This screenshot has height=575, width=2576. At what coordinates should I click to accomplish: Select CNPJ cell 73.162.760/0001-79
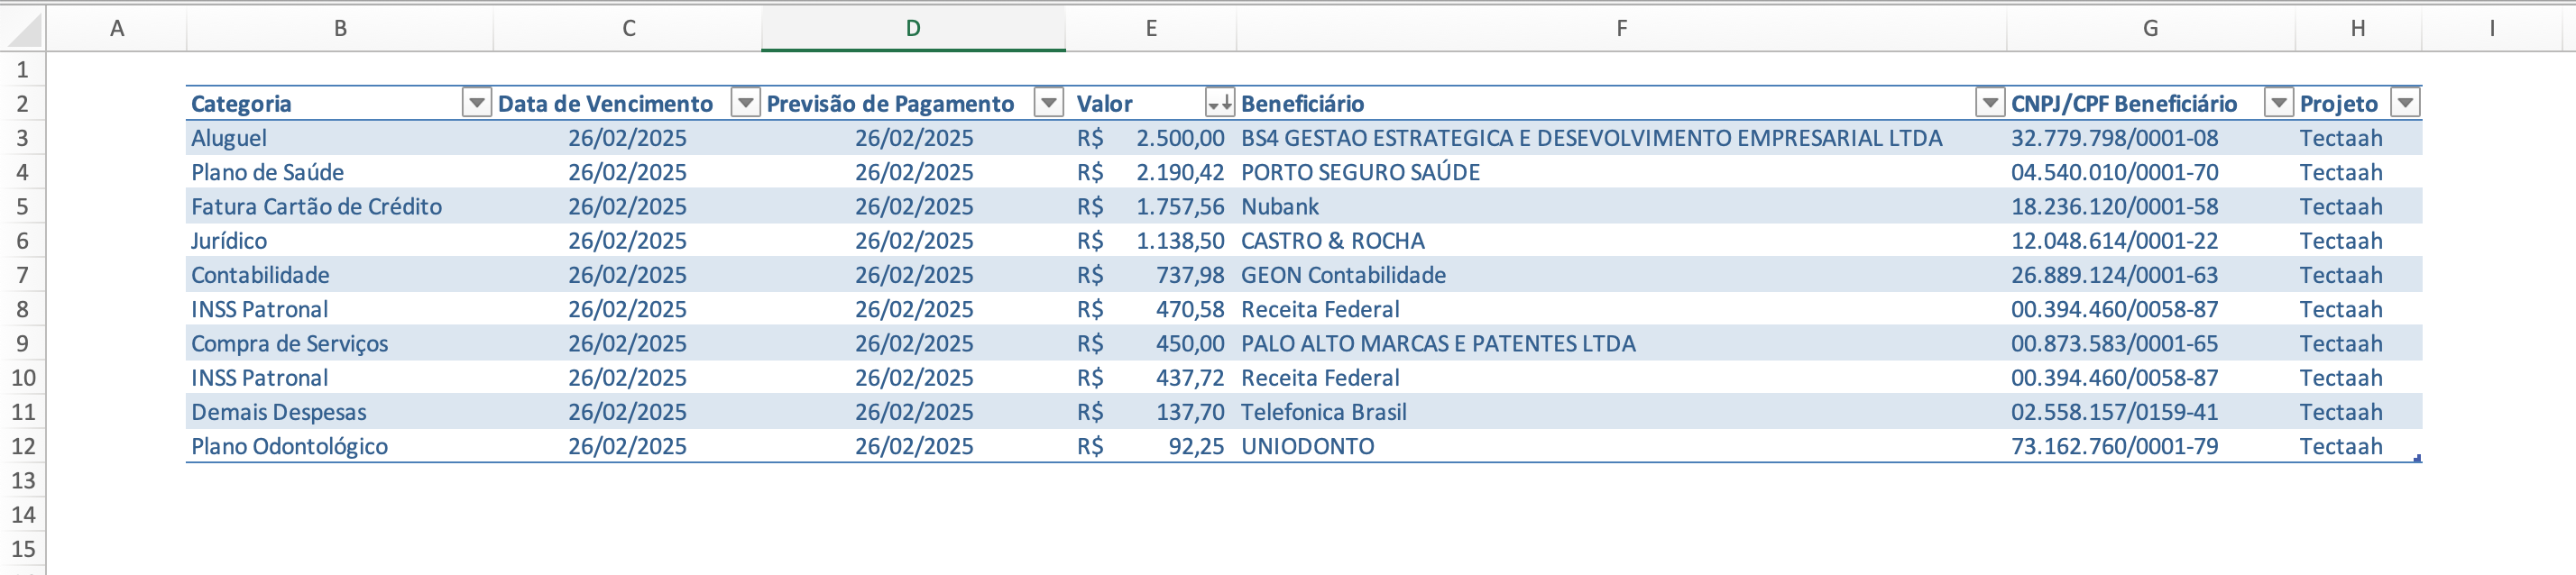2114,446
